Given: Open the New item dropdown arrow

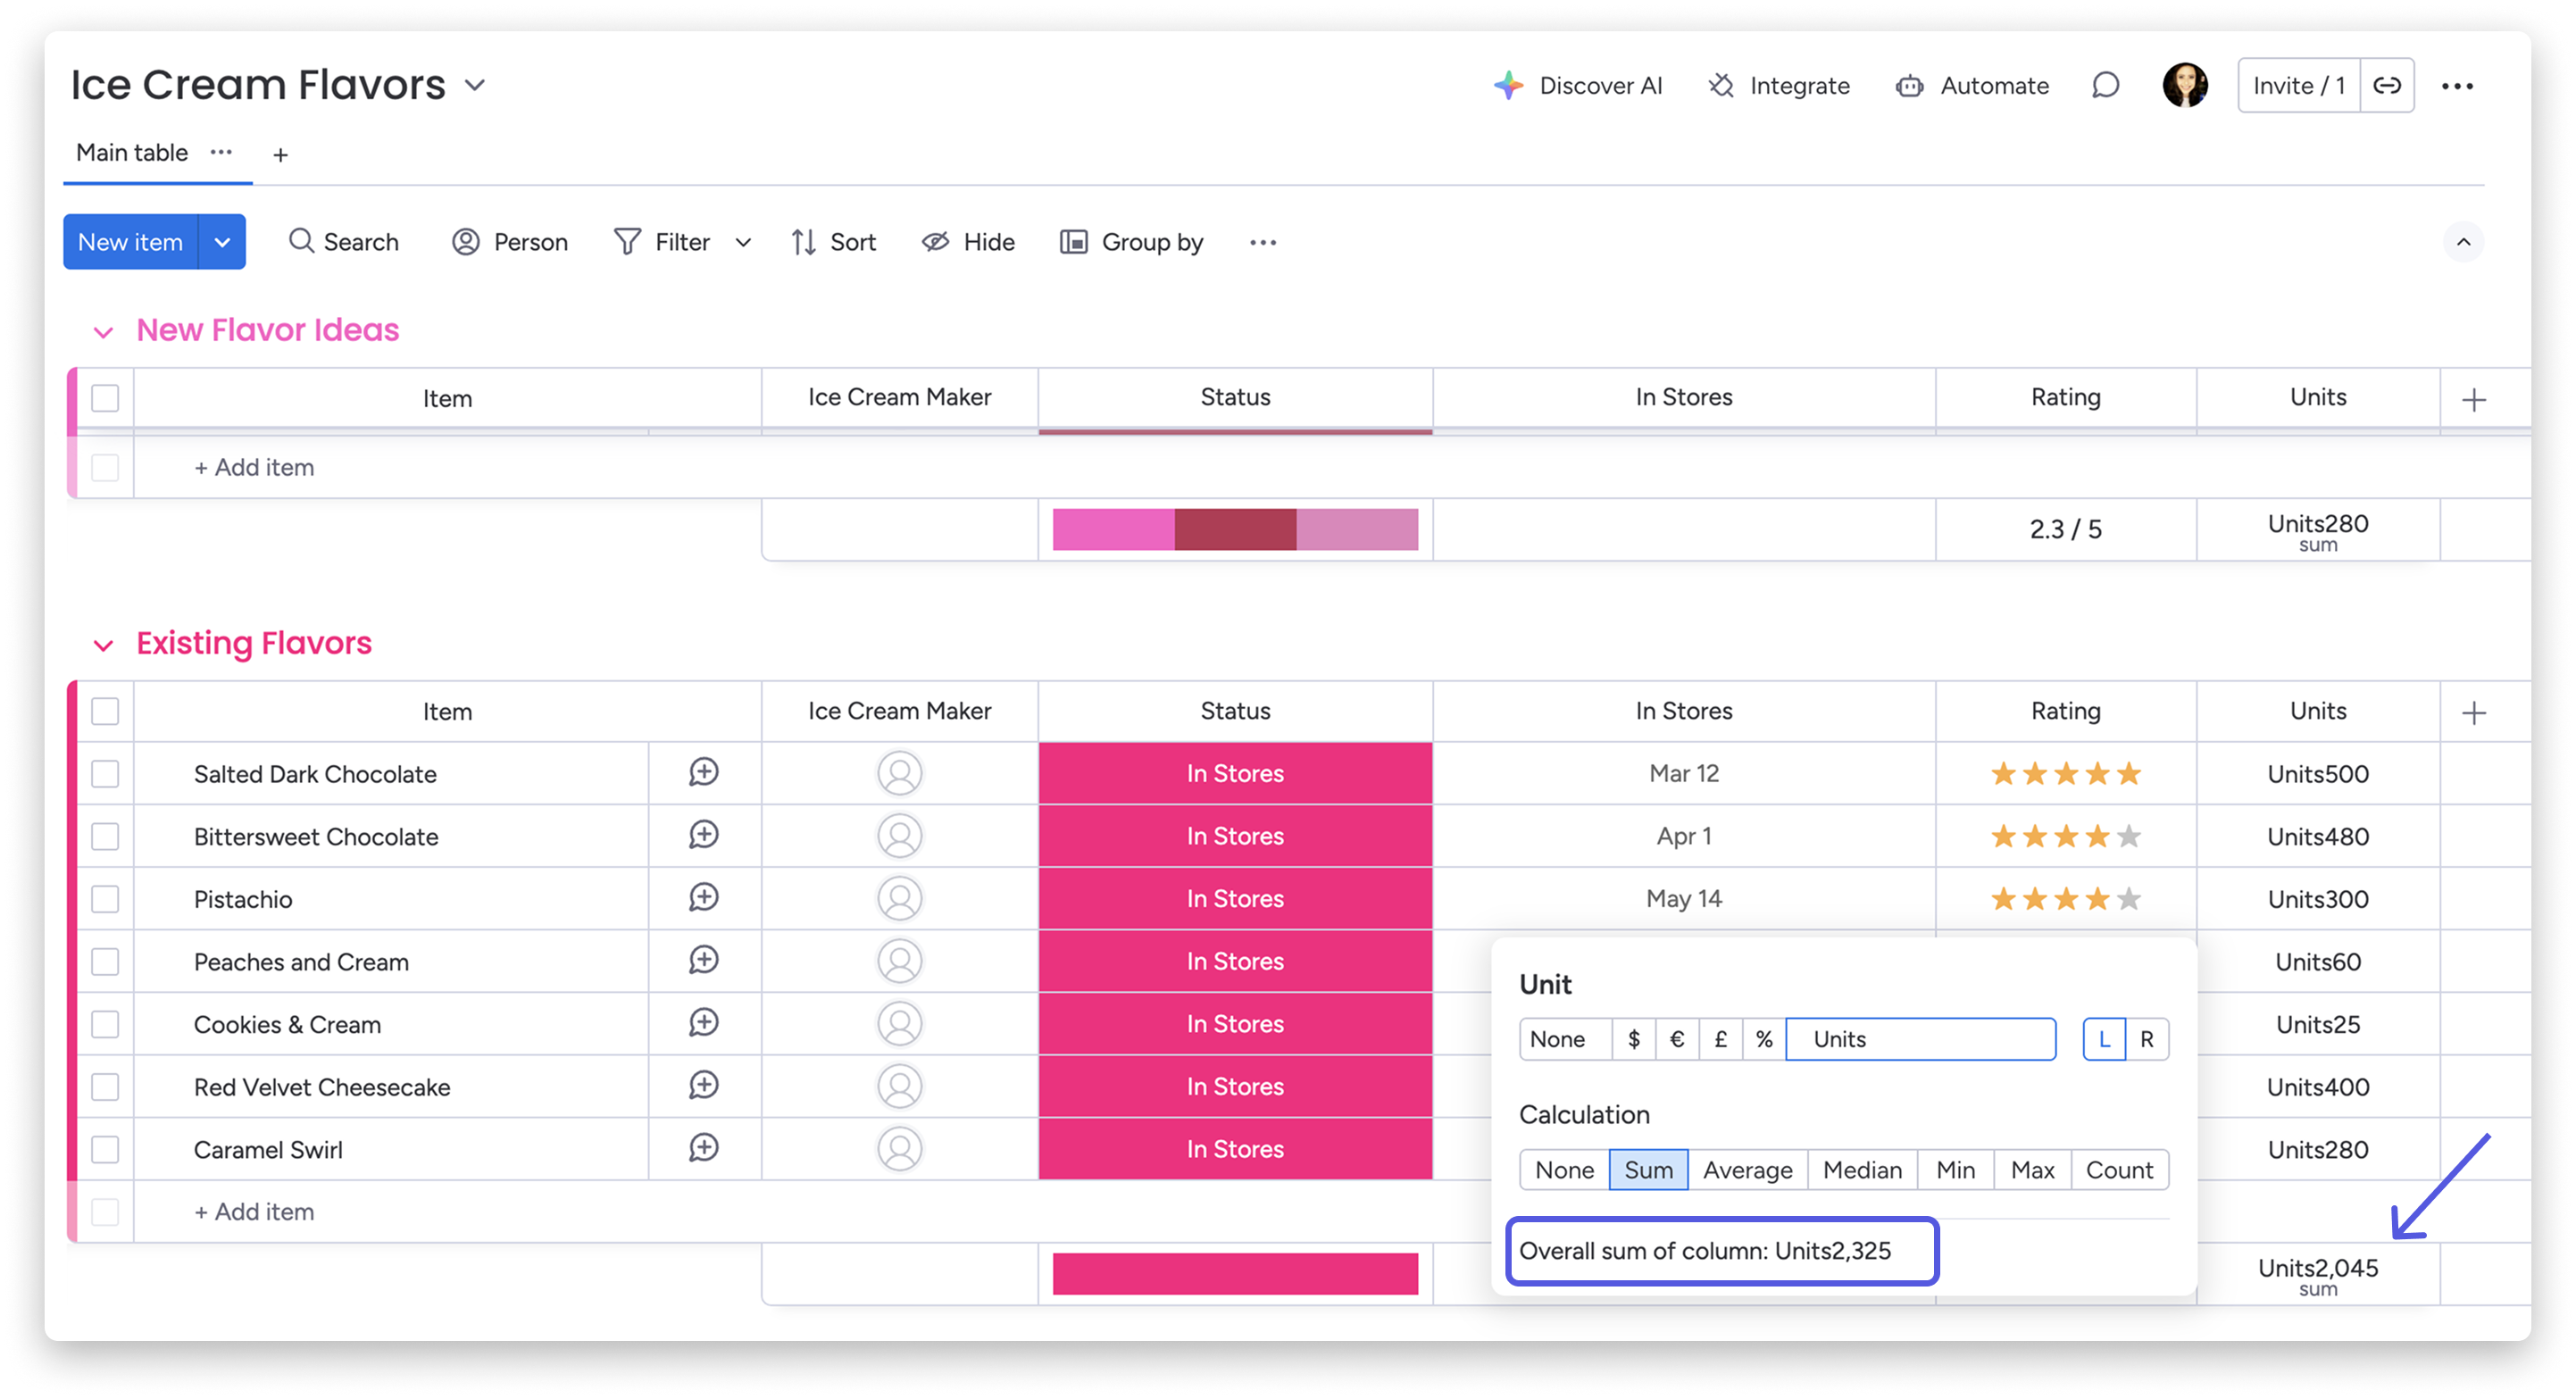Looking at the screenshot, I should coord(222,242).
